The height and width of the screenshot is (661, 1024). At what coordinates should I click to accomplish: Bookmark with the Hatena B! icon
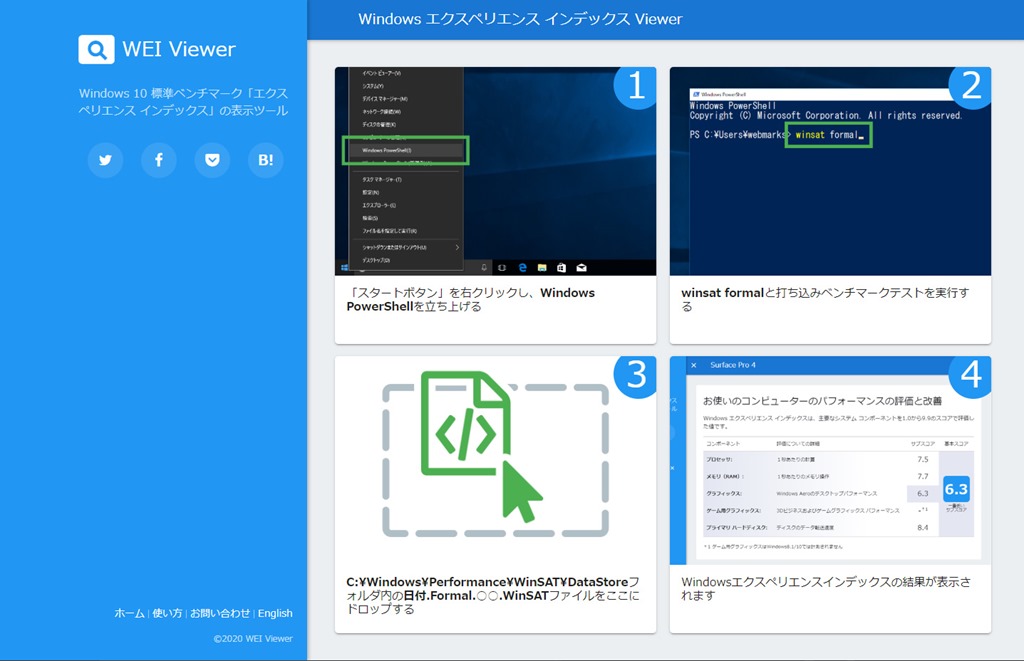click(x=266, y=160)
